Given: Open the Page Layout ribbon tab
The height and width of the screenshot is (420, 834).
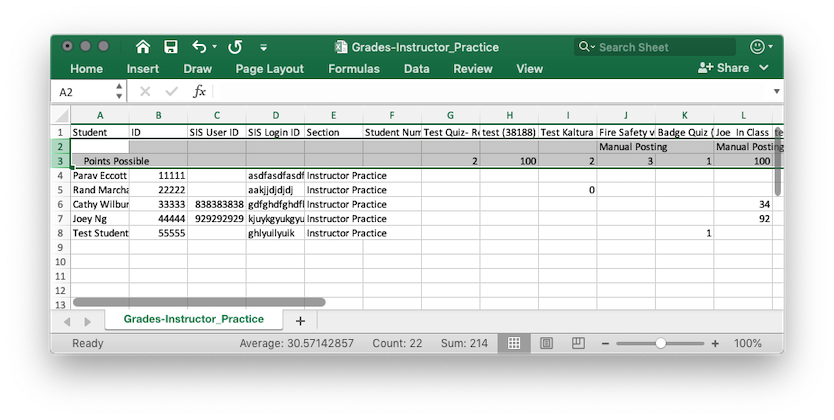Looking at the screenshot, I should tap(269, 69).
